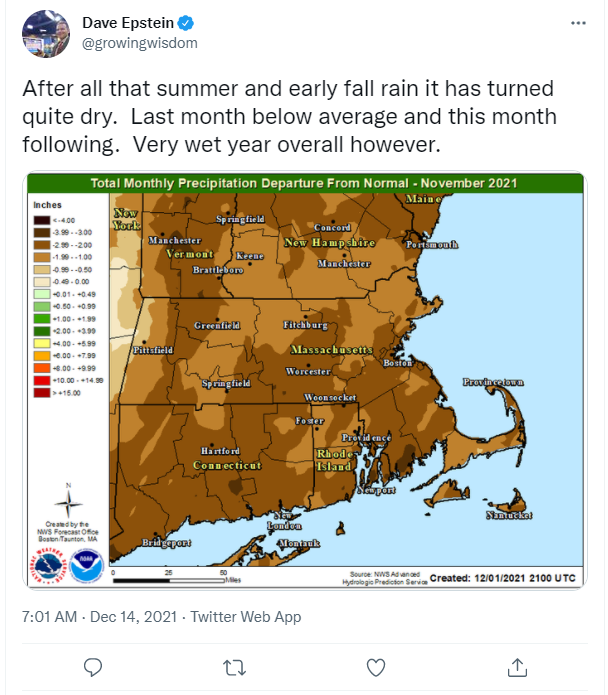Click the National Weather Service logo
This screenshot has width=608, height=695.
click(48, 566)
